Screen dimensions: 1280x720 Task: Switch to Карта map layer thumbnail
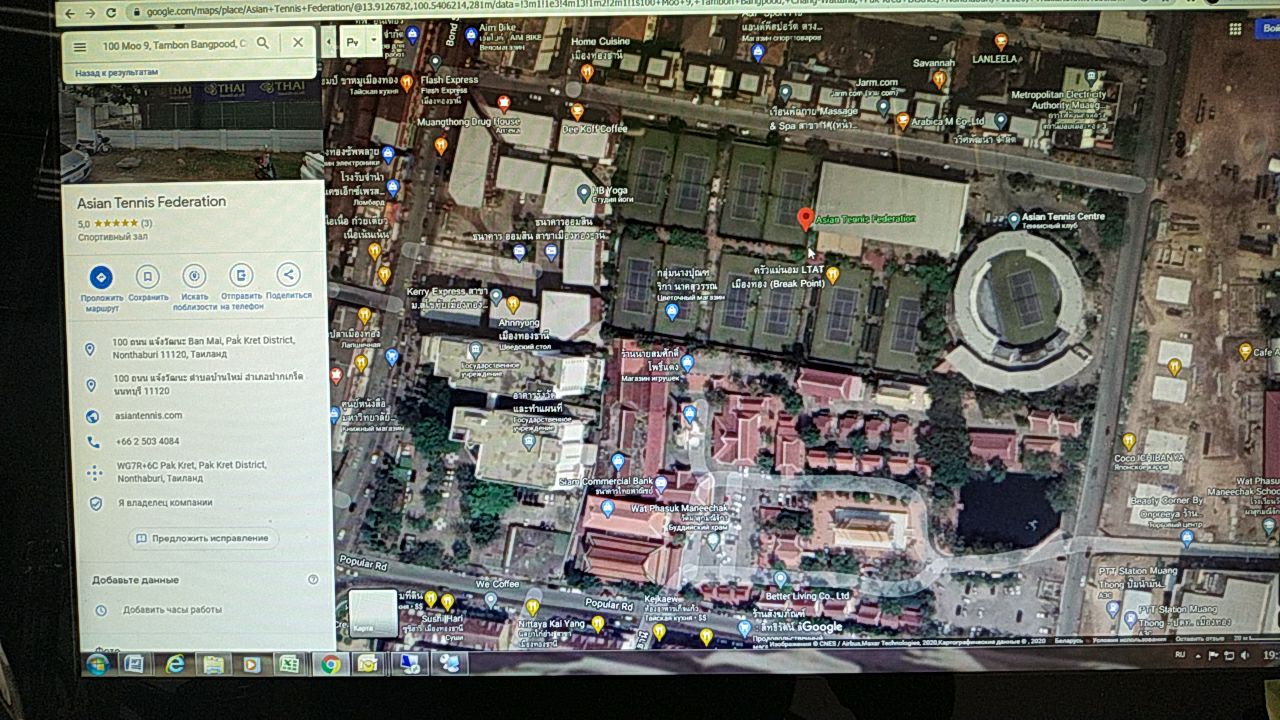click(372, 612)
